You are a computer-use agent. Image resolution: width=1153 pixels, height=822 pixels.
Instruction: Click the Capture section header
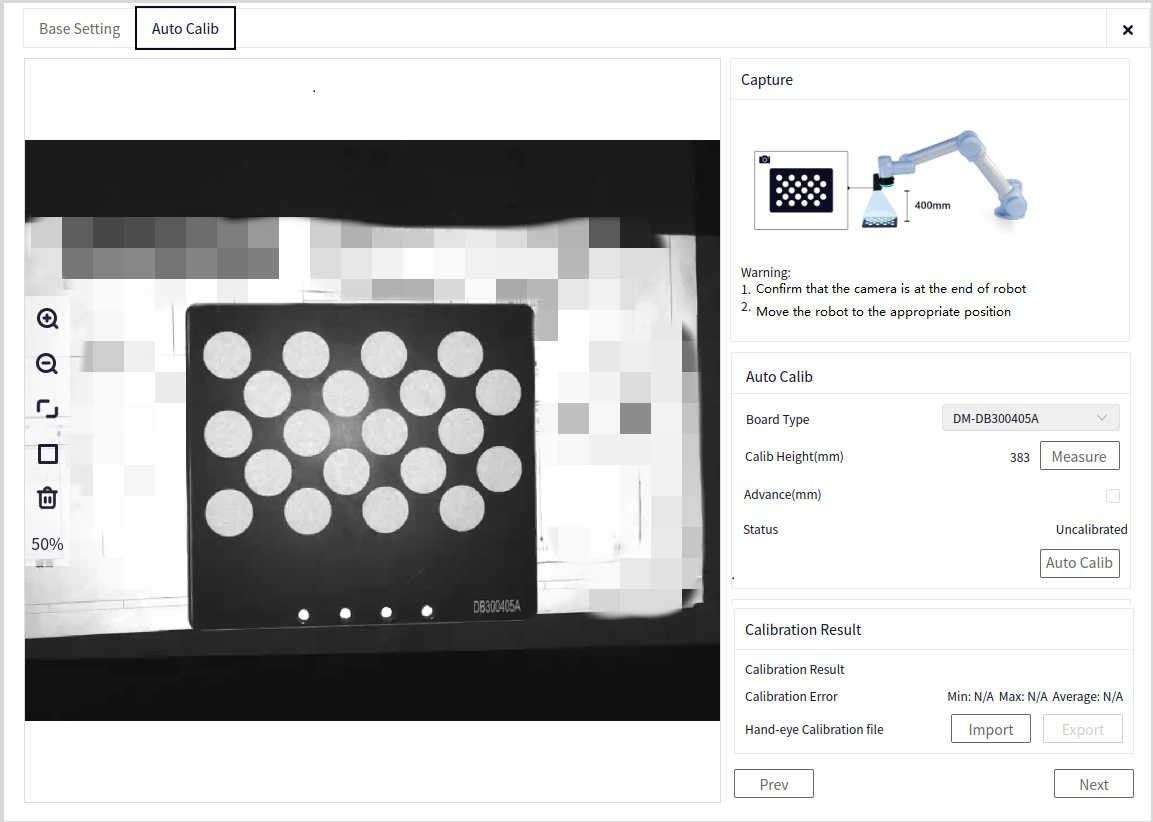coord(767,79)
